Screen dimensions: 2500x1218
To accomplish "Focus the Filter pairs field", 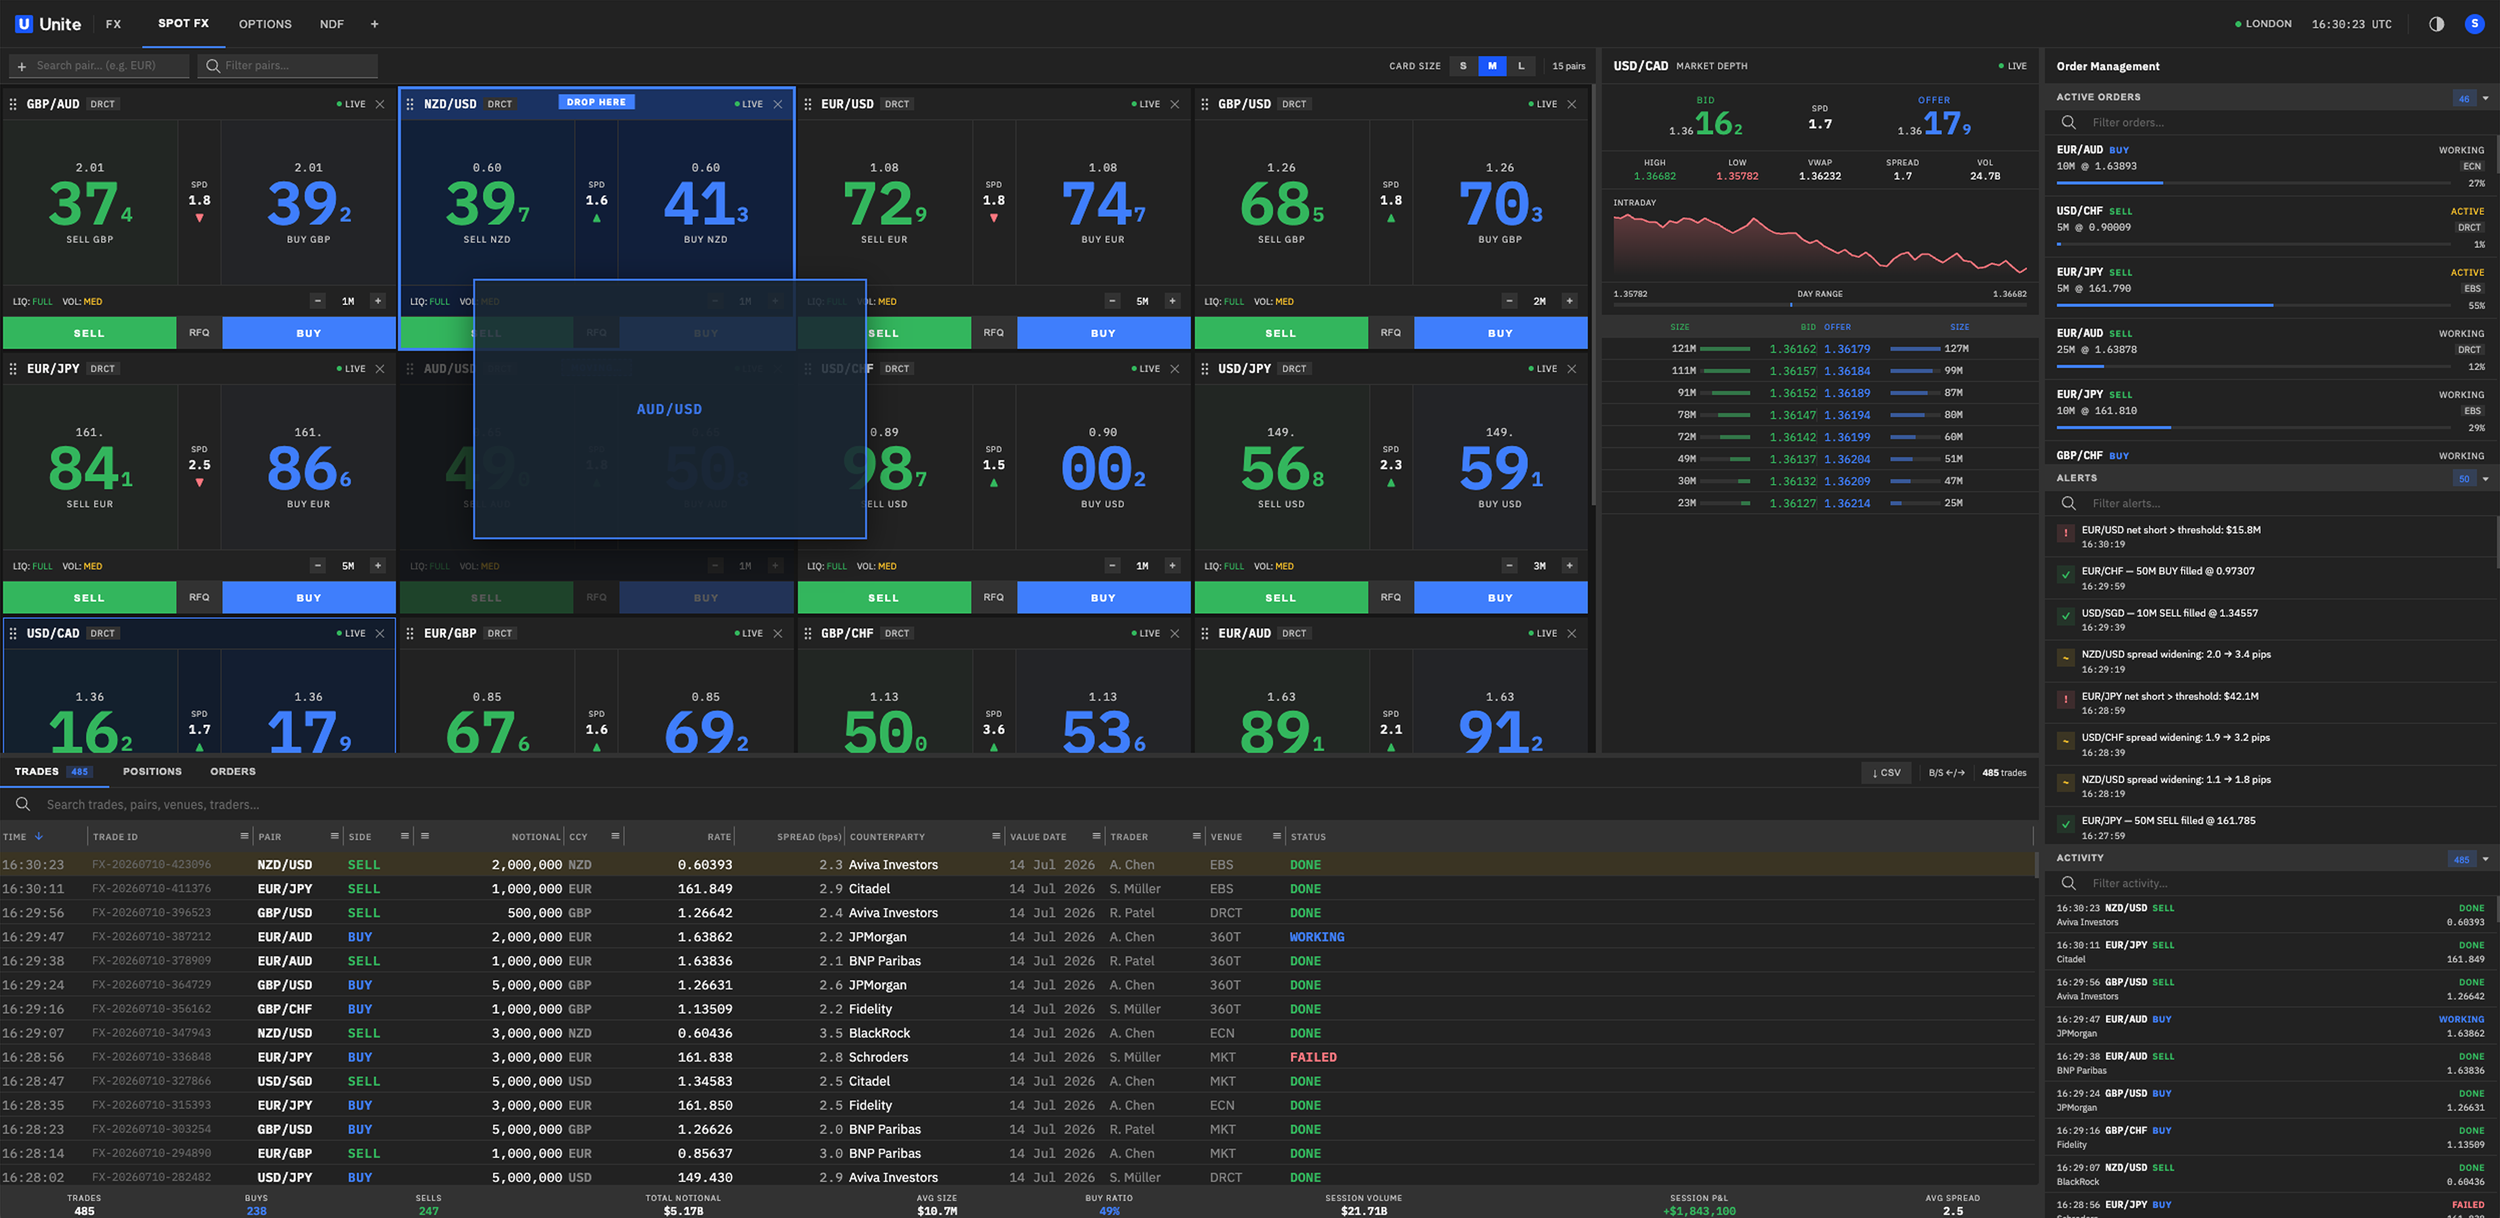I will click(x=288, y=66).
